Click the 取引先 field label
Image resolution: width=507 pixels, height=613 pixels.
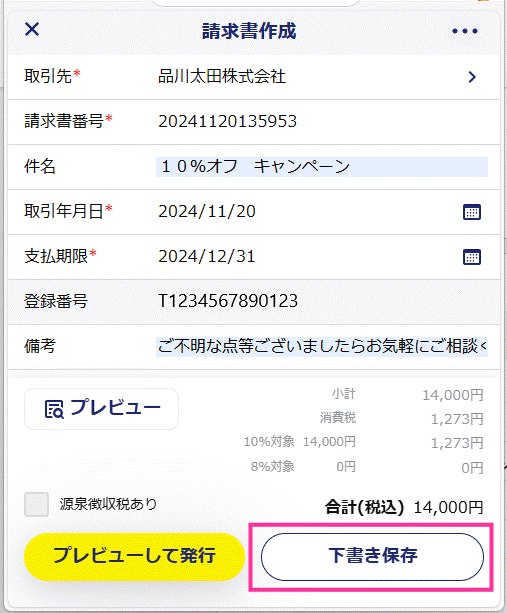[48, 76]
